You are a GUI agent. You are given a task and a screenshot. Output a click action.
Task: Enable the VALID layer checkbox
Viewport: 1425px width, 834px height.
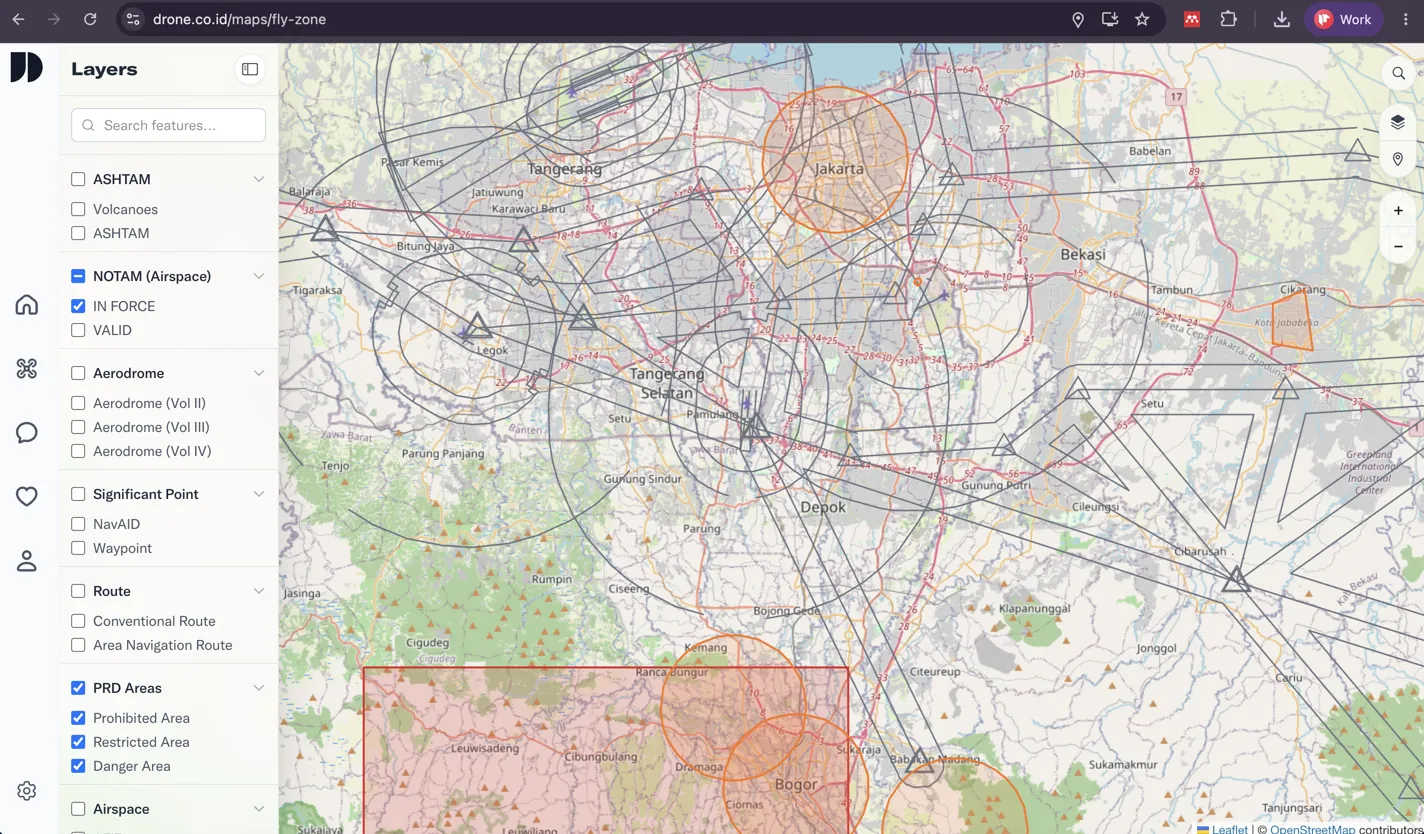[78, 330]
